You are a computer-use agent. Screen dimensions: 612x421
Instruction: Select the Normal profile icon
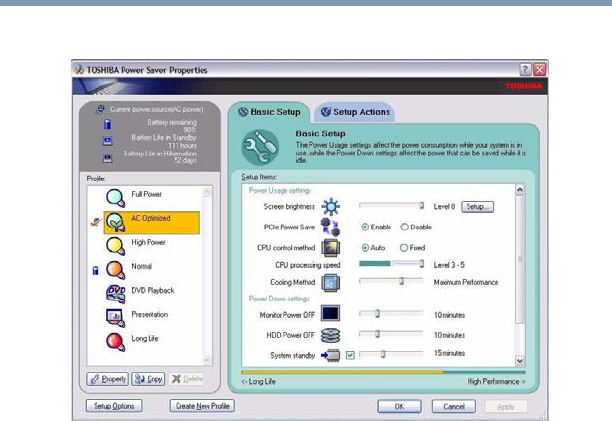click(x=116, y=270)
